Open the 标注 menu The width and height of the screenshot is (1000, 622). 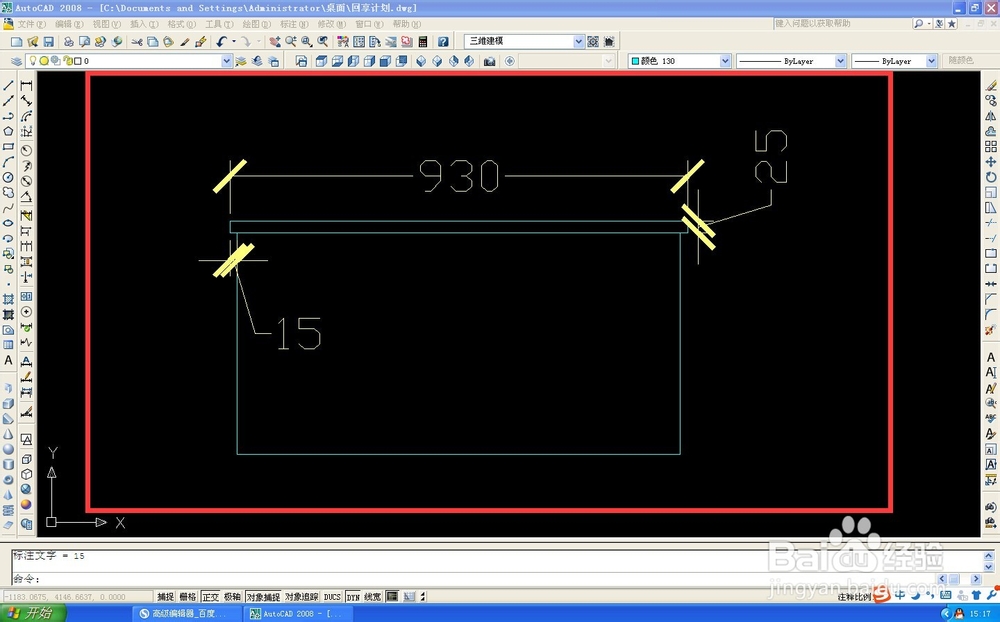(294, 24)
